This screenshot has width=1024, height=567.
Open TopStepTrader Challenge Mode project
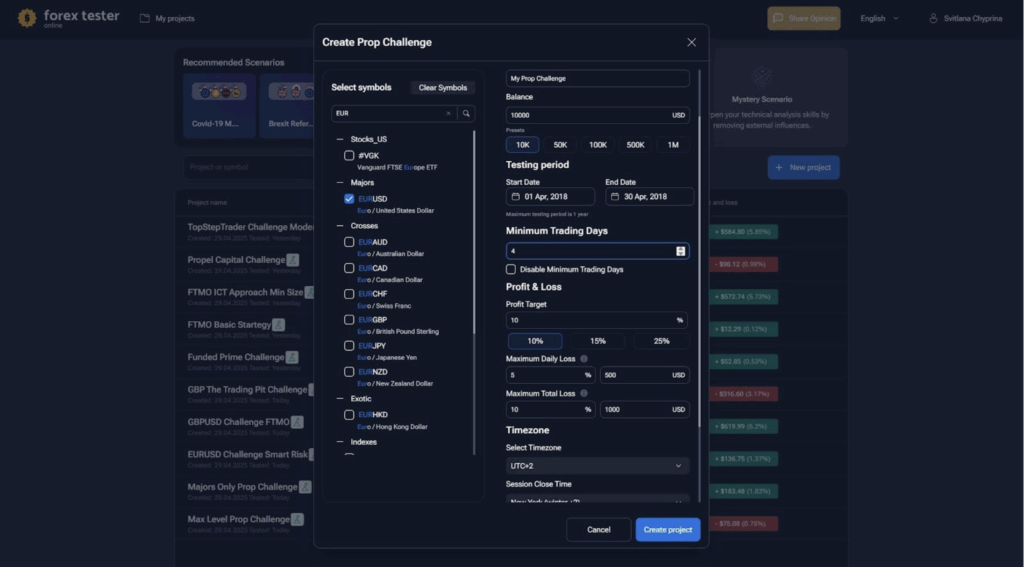(251, 227)
